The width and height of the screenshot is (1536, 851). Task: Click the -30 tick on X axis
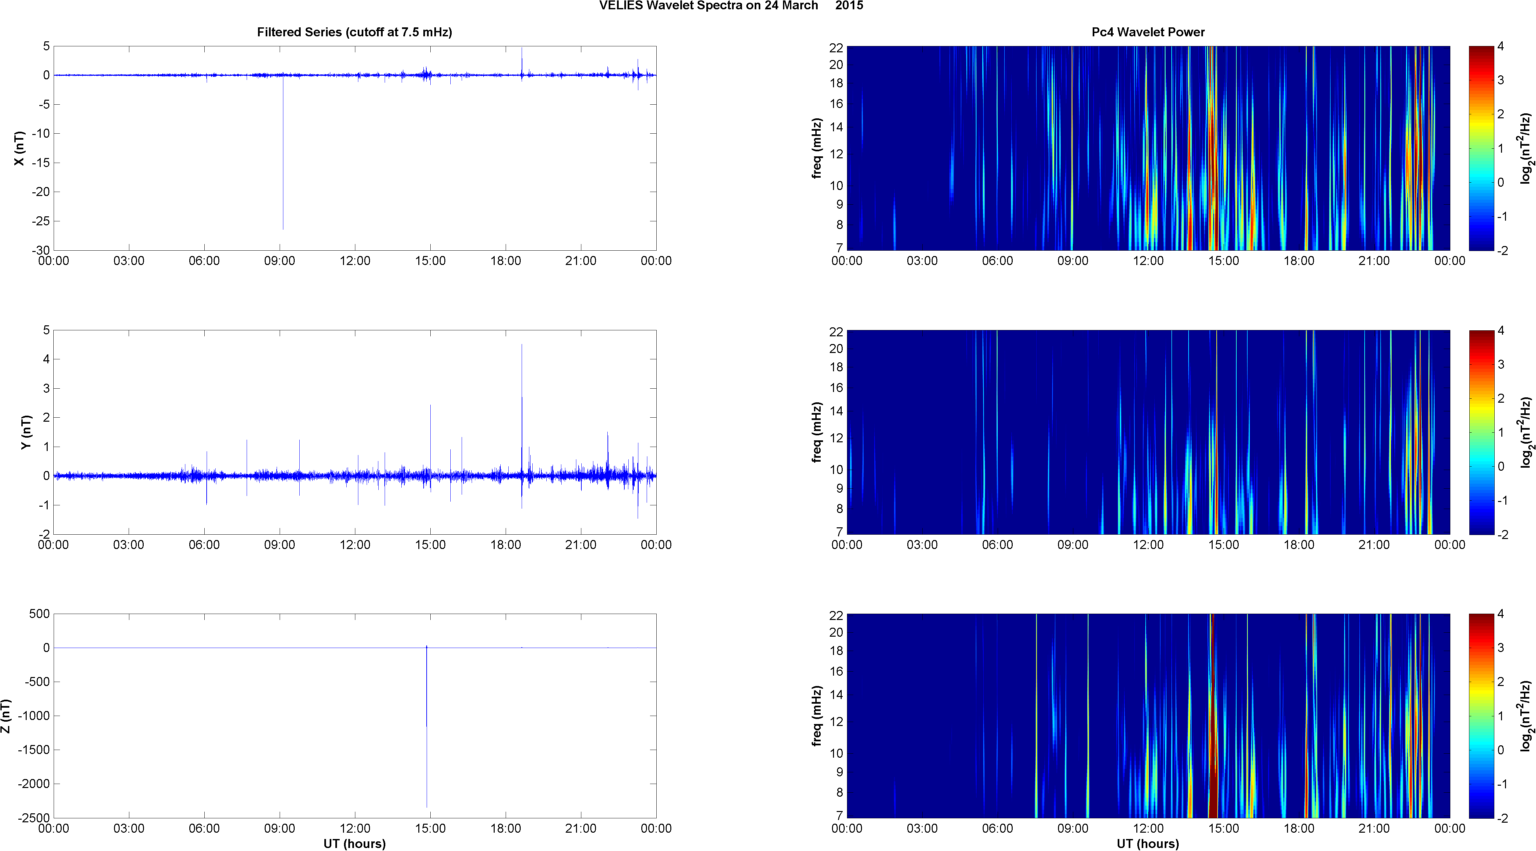point(38,250)
